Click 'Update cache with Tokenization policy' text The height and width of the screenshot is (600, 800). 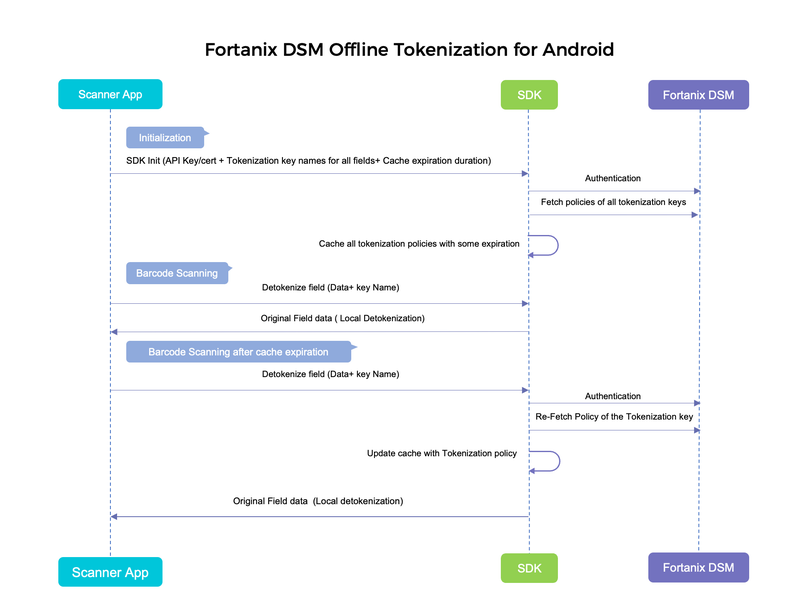point(442,453)
